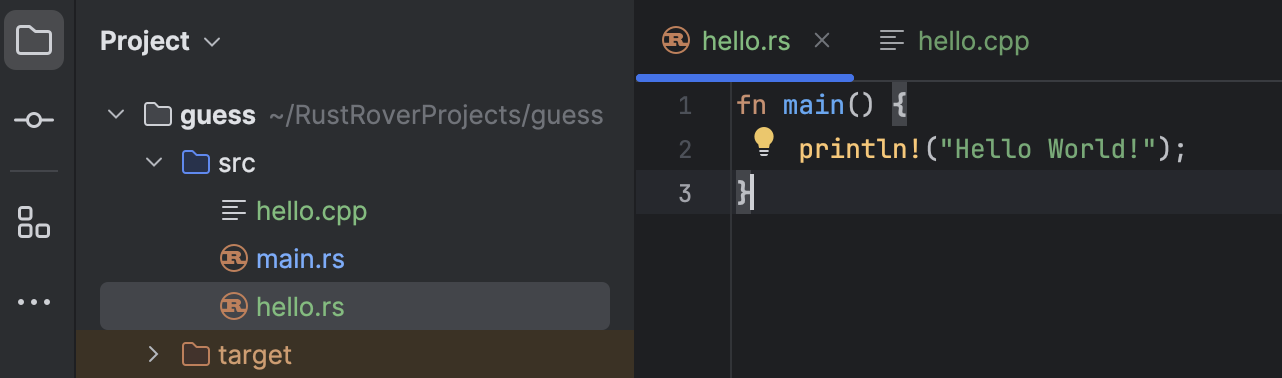Switch to the hello.cpp editor tab
This screenshot has width=1282, height=378.
tap(953, 41)
